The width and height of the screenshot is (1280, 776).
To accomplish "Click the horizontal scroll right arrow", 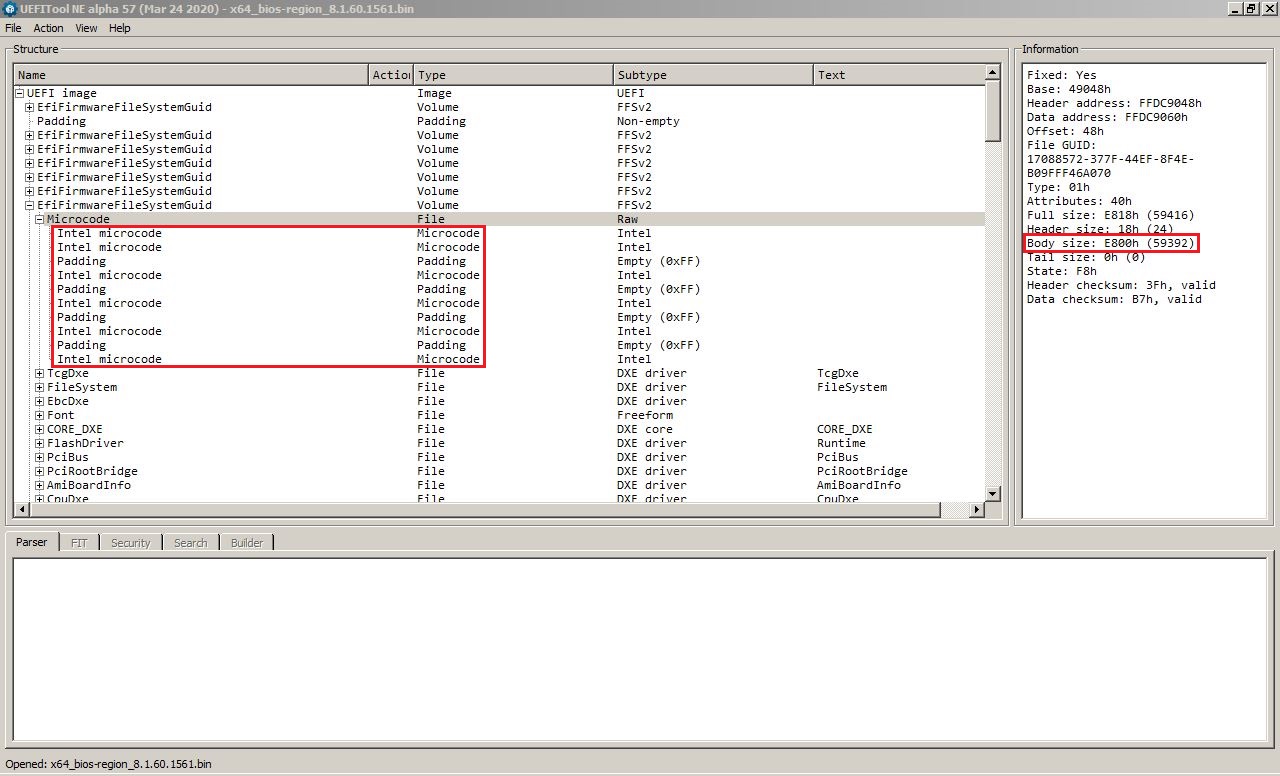I will (x=977, y=510).
